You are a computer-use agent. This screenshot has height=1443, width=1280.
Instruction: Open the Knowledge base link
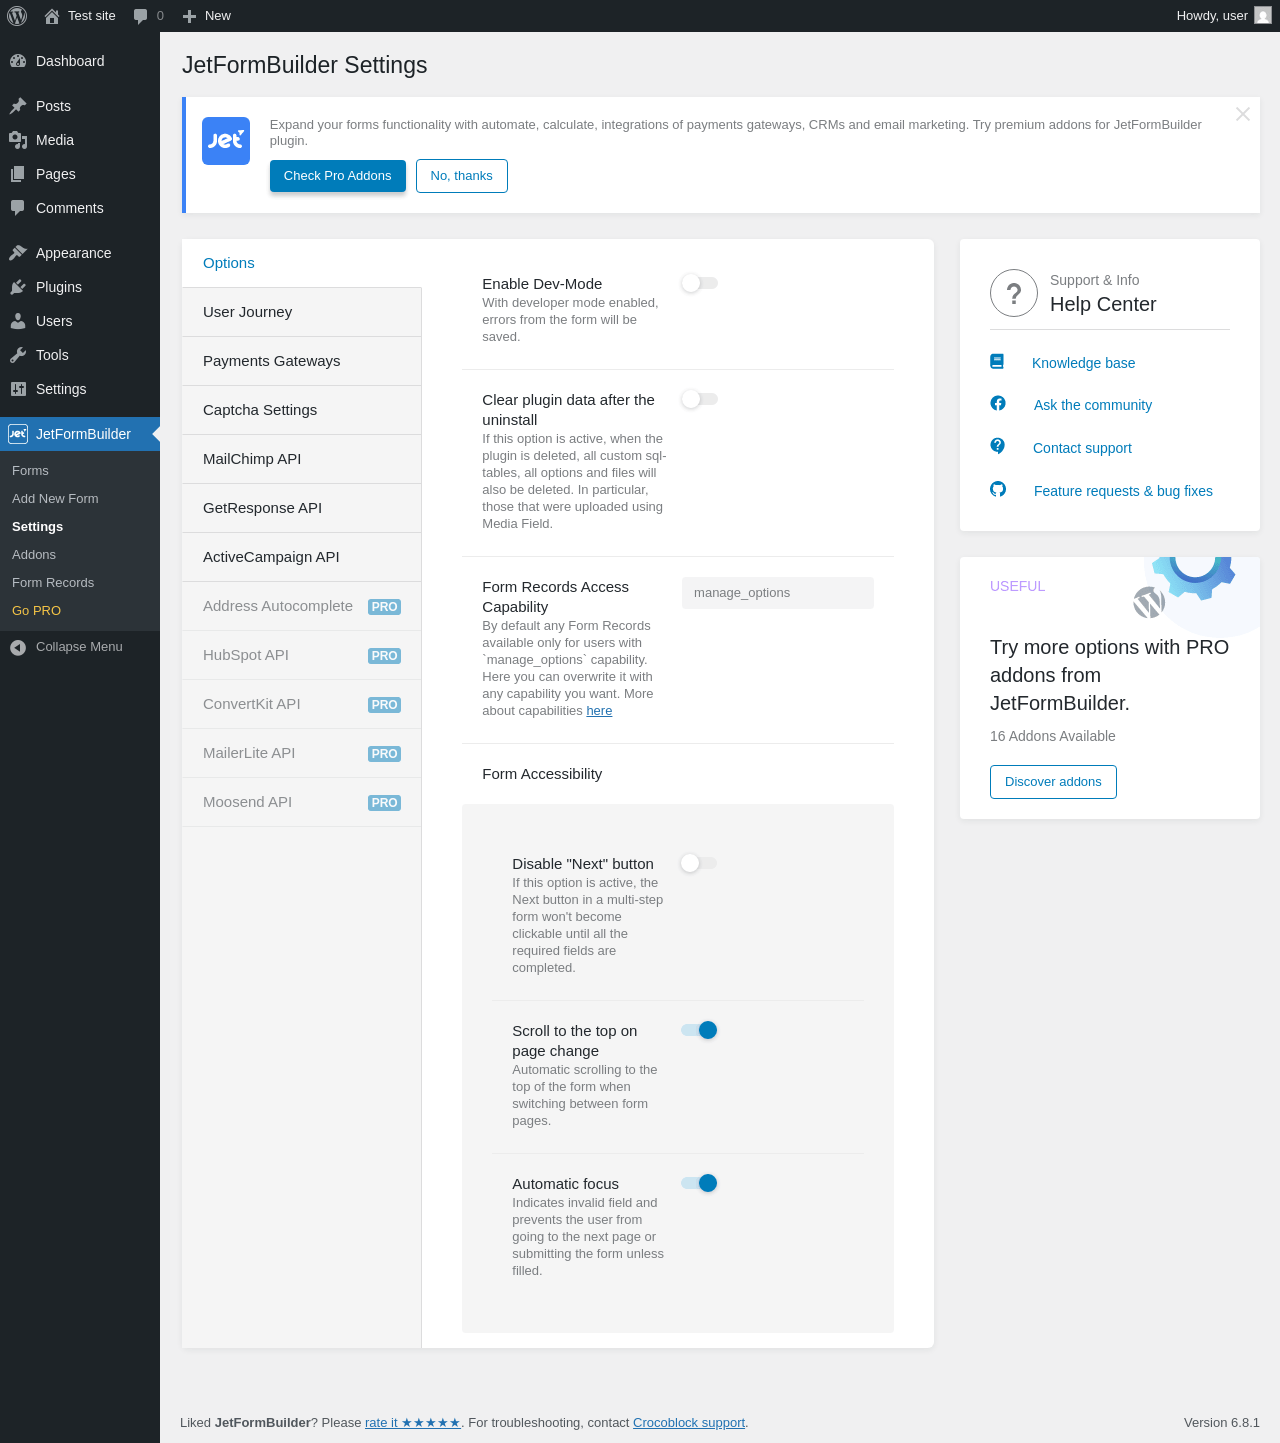[1084, 363]
